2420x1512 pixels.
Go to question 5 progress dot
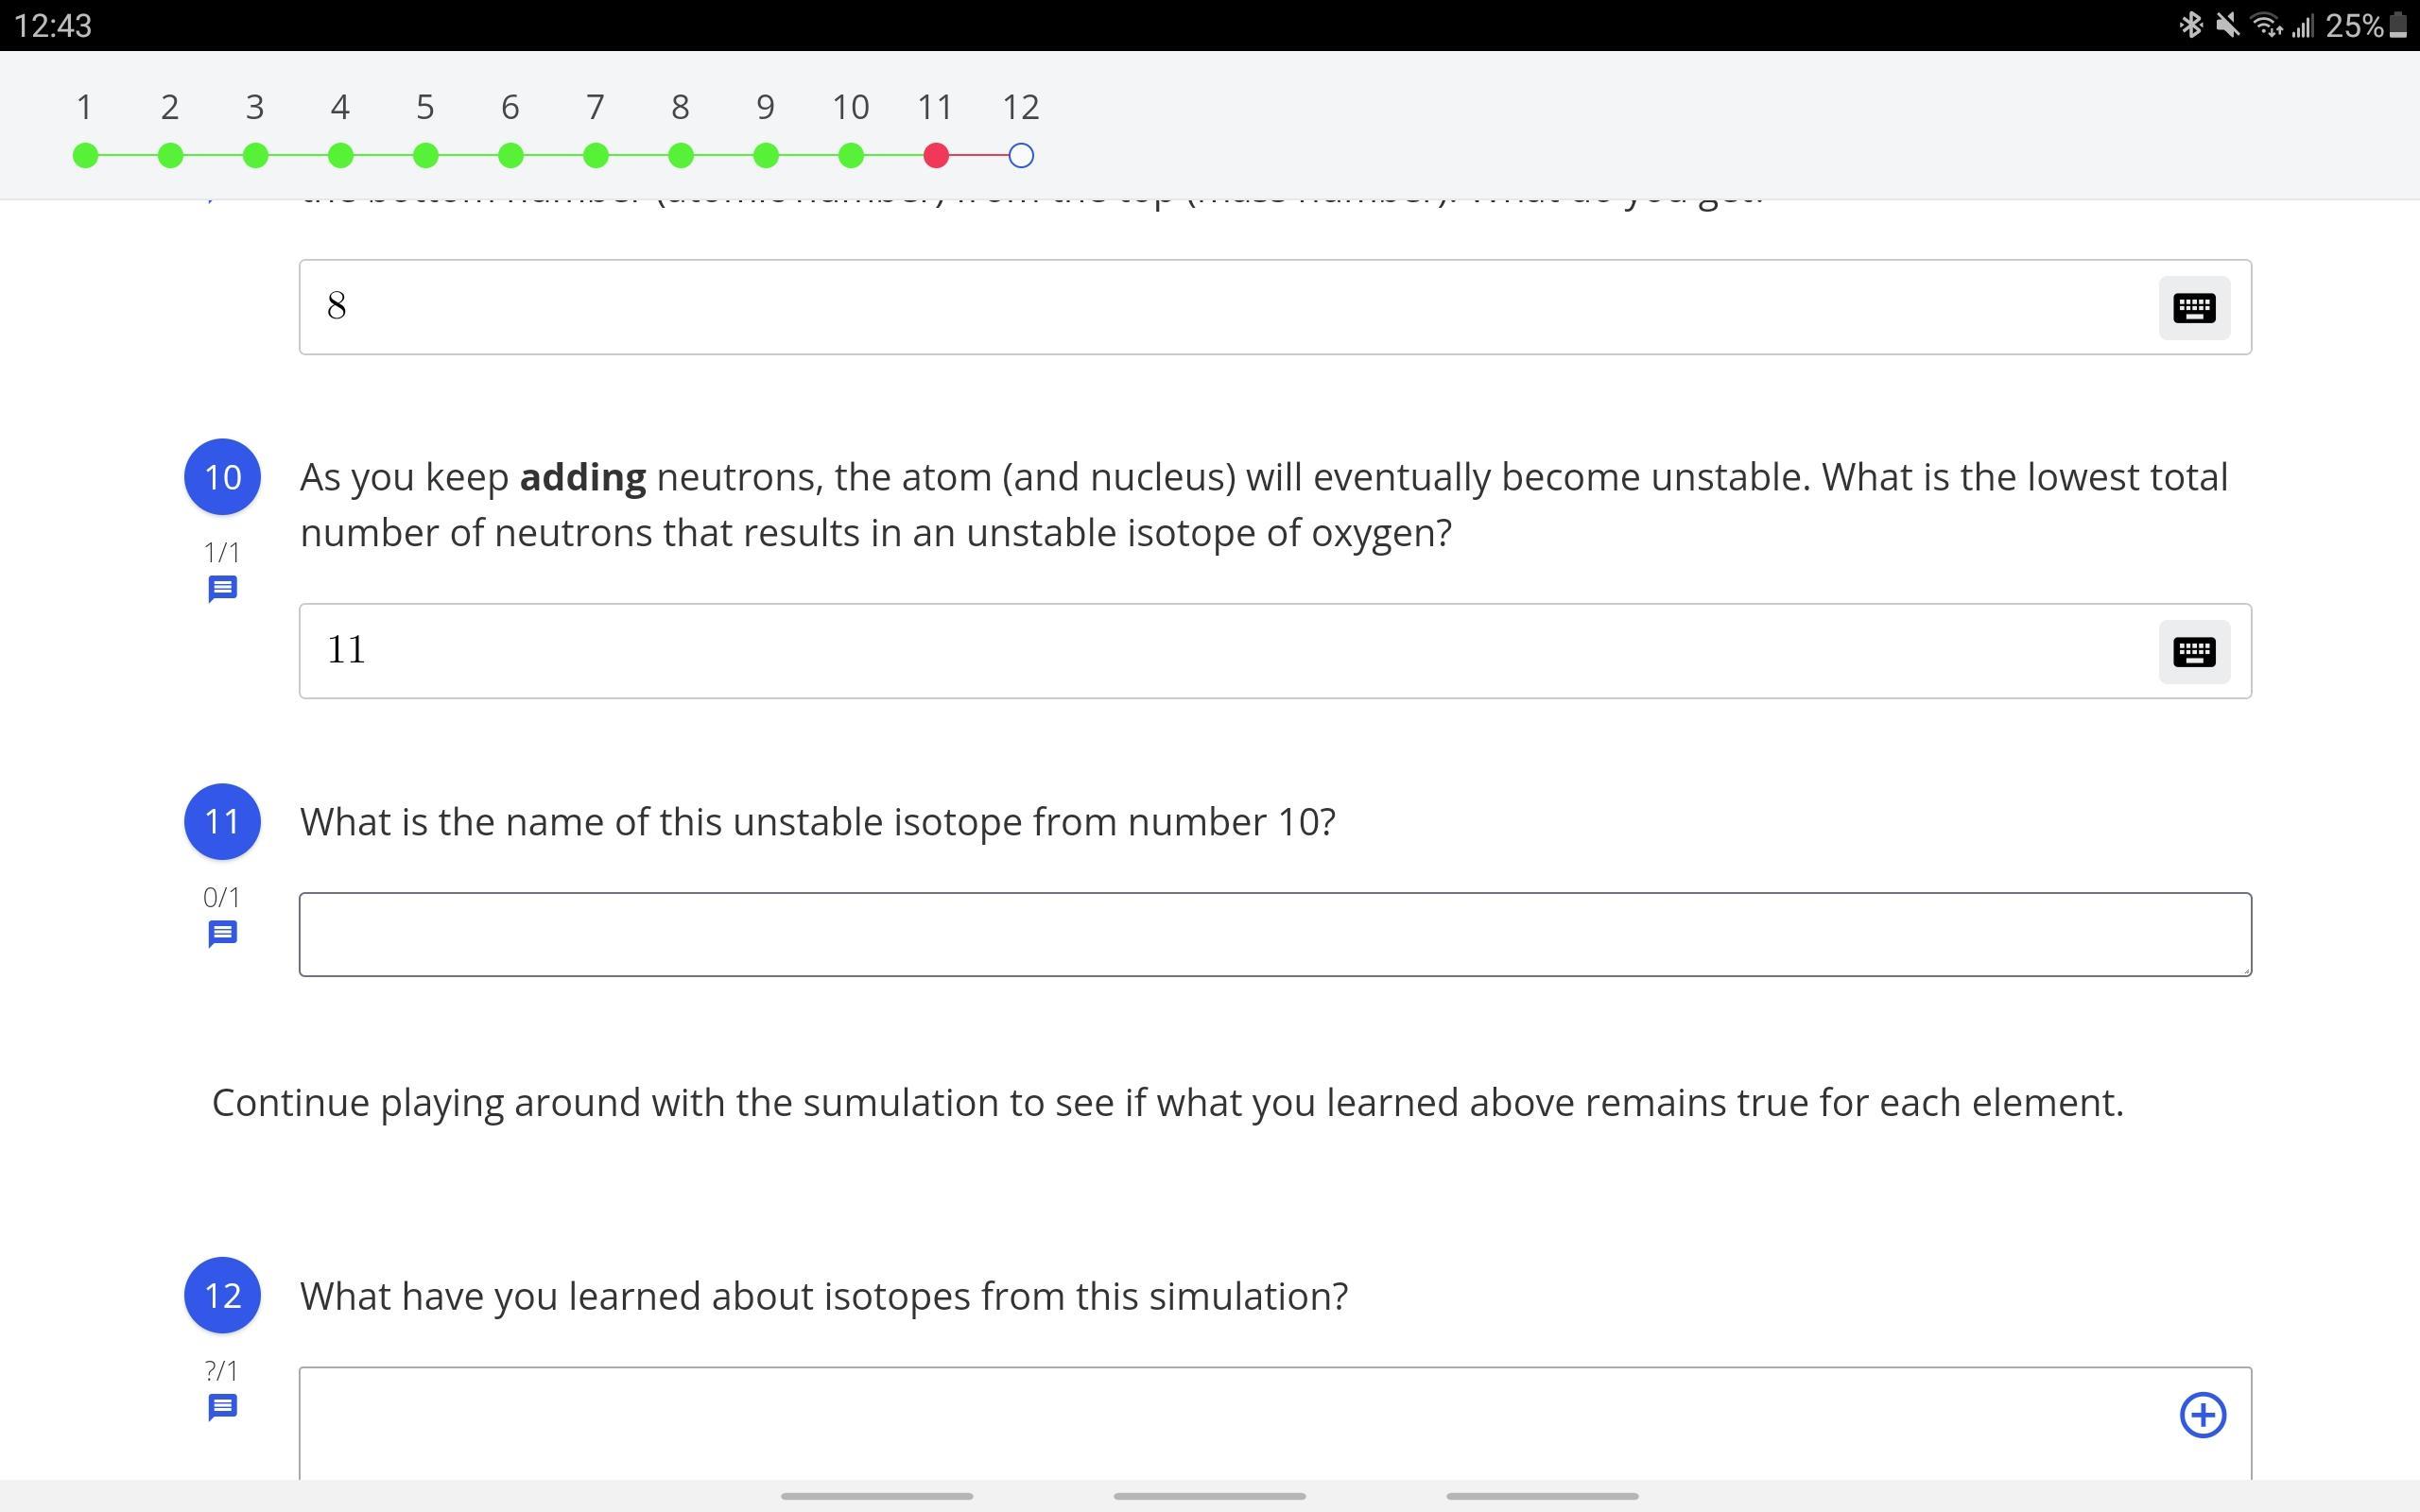(x=425, y=155)
